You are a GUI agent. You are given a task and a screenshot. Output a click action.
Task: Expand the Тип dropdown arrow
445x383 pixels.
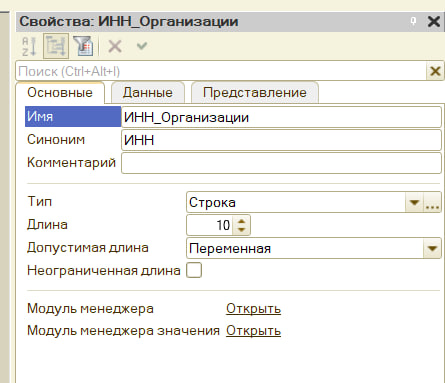414,202
